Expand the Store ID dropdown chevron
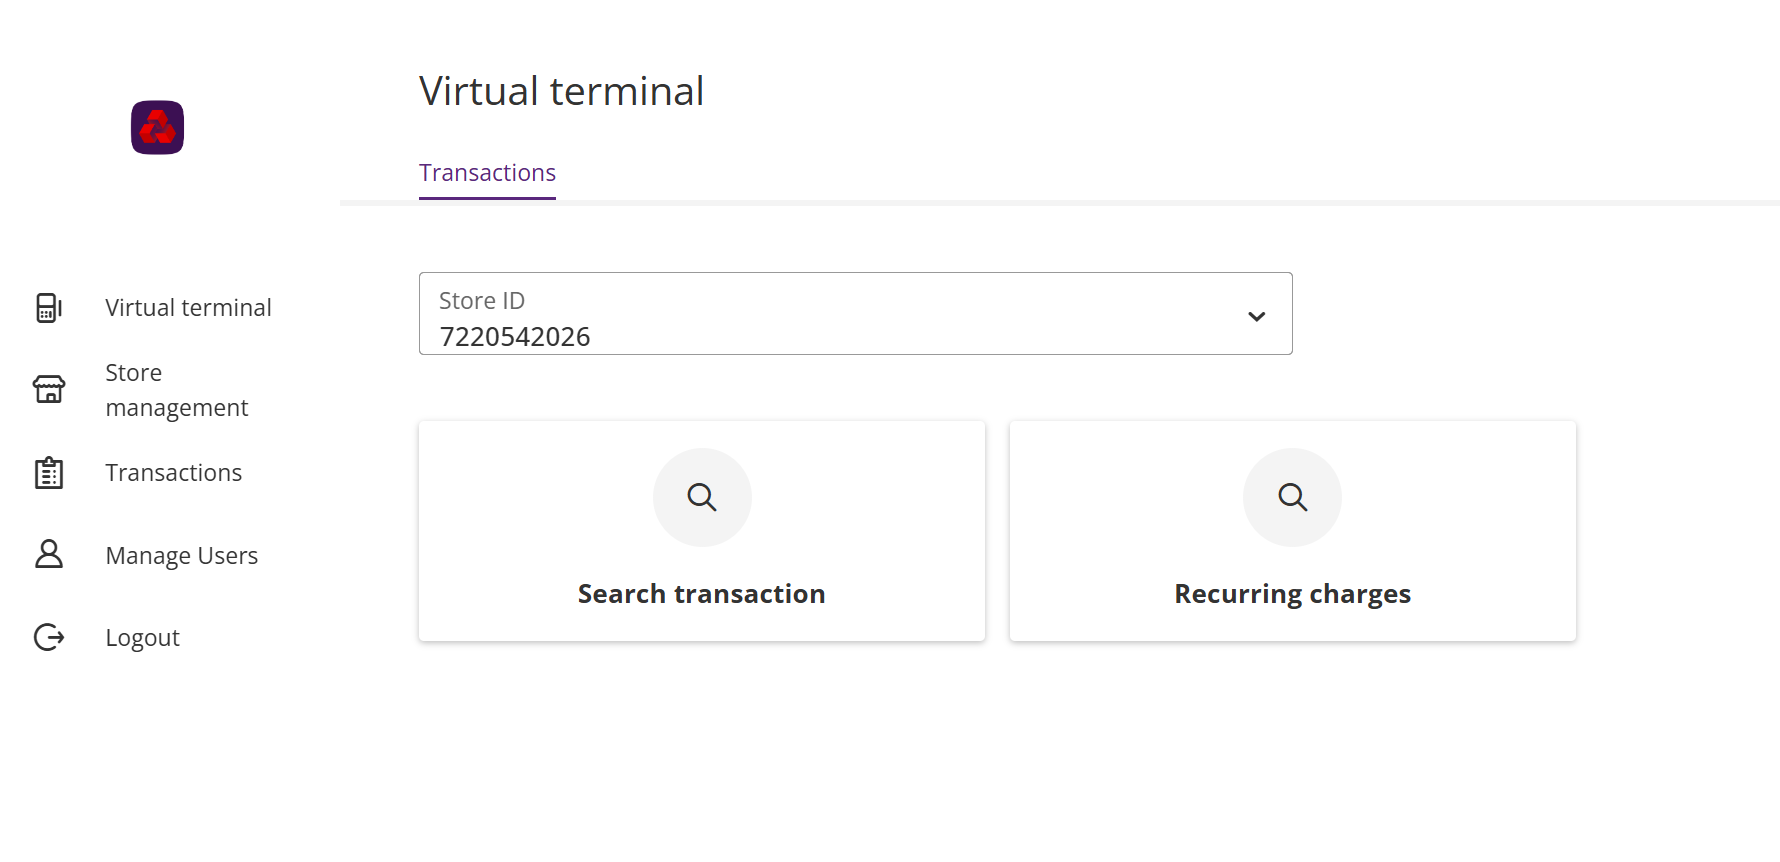This screenshot has height=862, width=1780. point(1256,316)
